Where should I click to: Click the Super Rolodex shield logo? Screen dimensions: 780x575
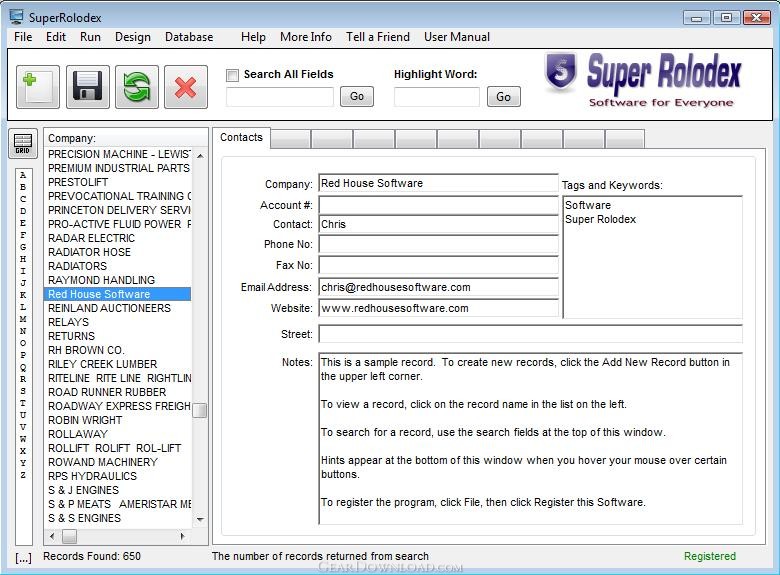561,75
